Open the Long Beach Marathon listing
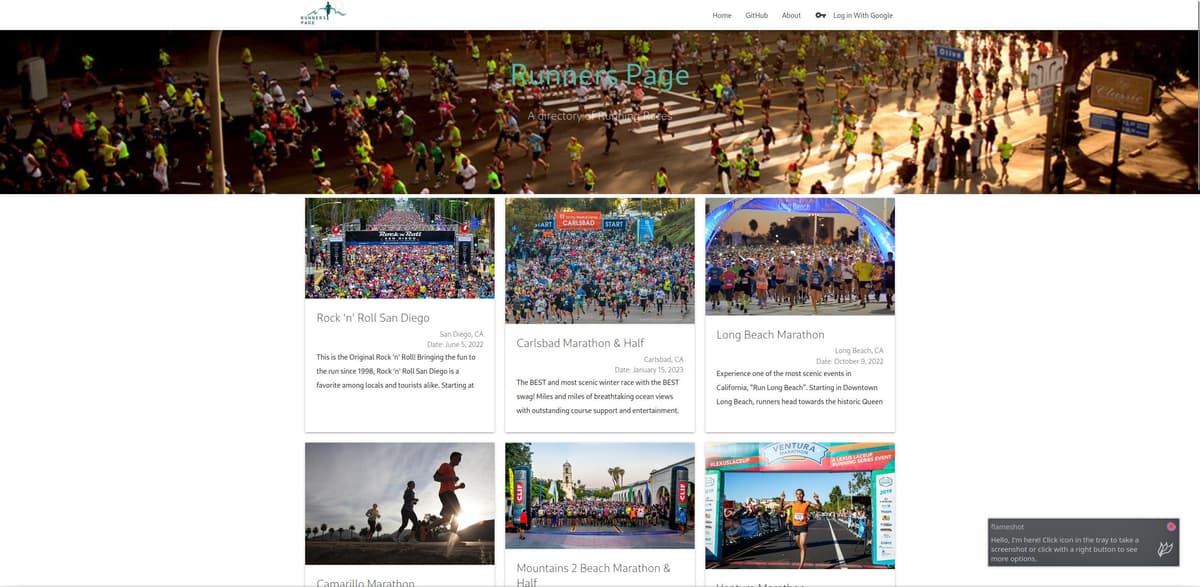Viewport: 1200px width, 587px height. pos(770,334)
